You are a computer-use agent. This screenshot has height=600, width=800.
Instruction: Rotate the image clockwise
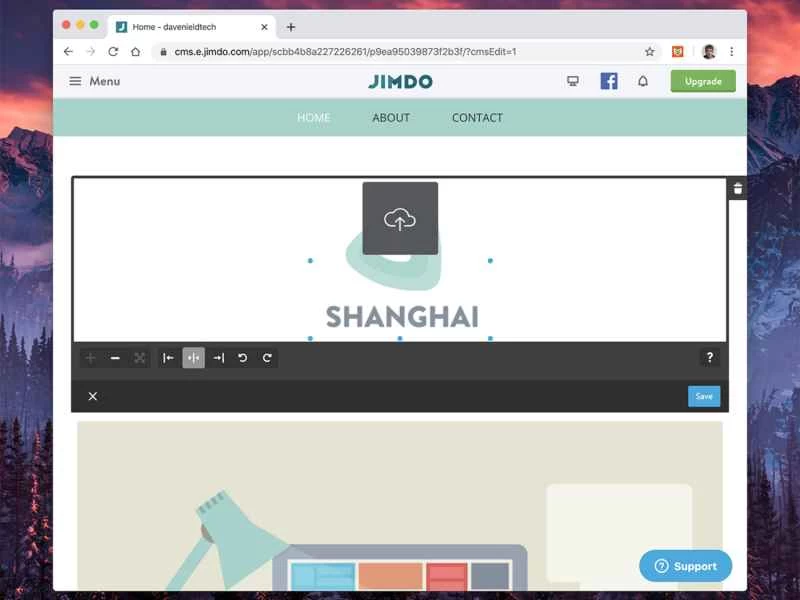click(269, 358)
